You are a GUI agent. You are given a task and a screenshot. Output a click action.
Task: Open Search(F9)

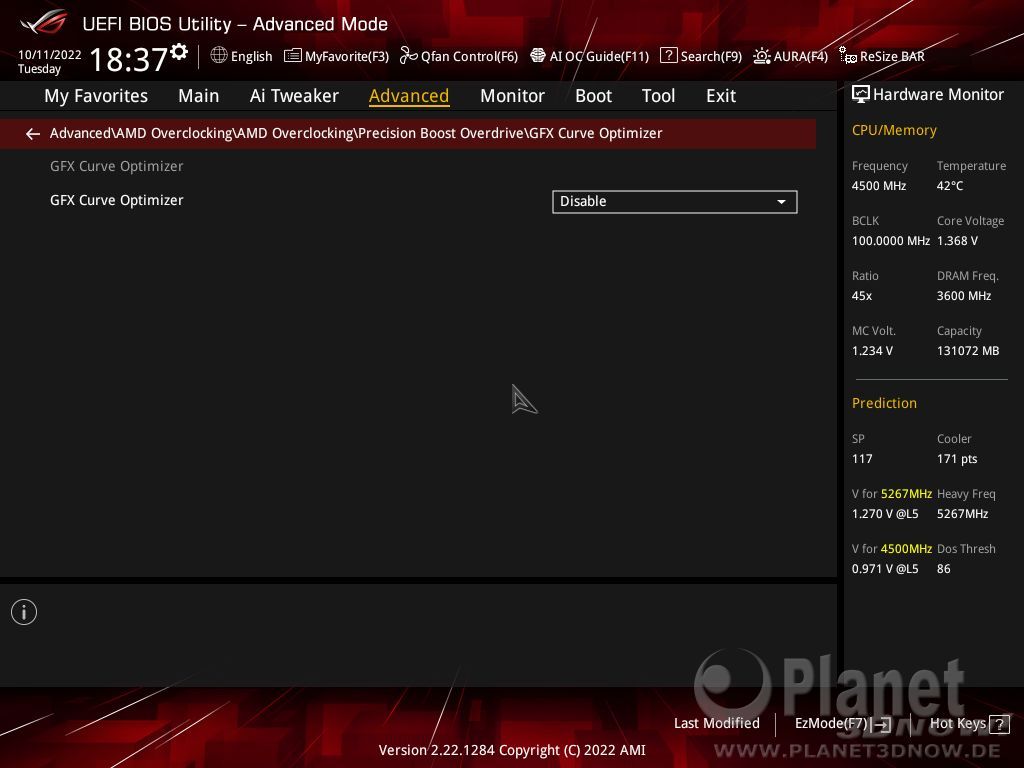[701, 56]
